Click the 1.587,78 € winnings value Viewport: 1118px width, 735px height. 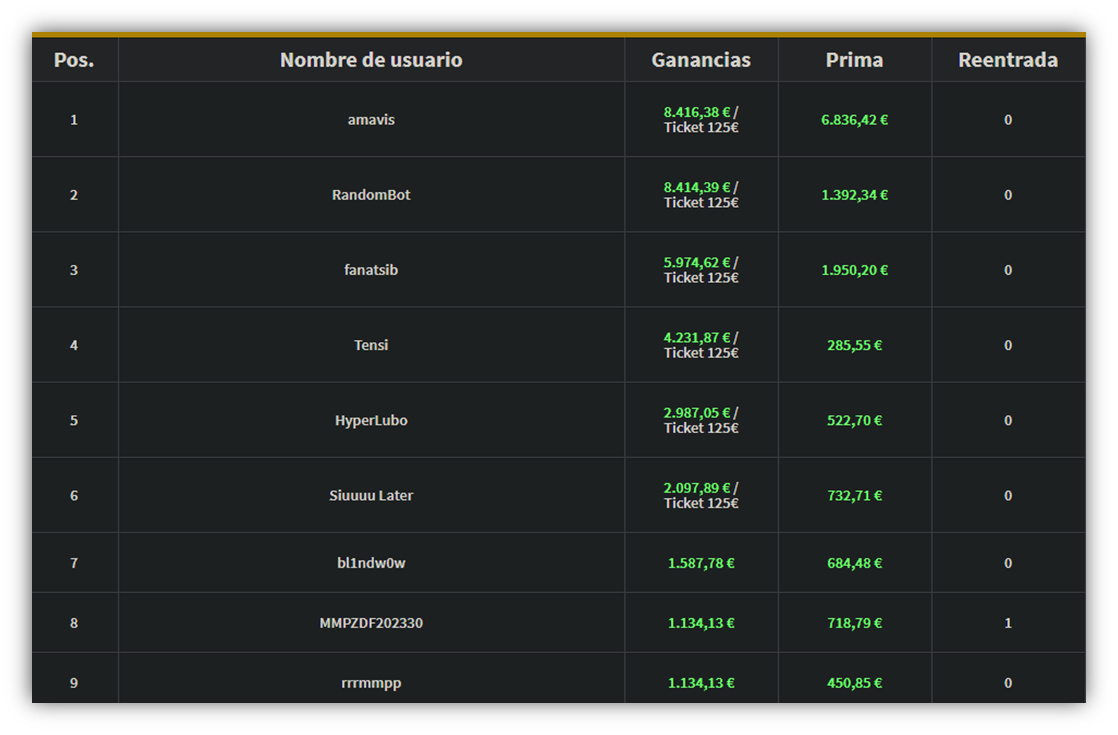701,563
